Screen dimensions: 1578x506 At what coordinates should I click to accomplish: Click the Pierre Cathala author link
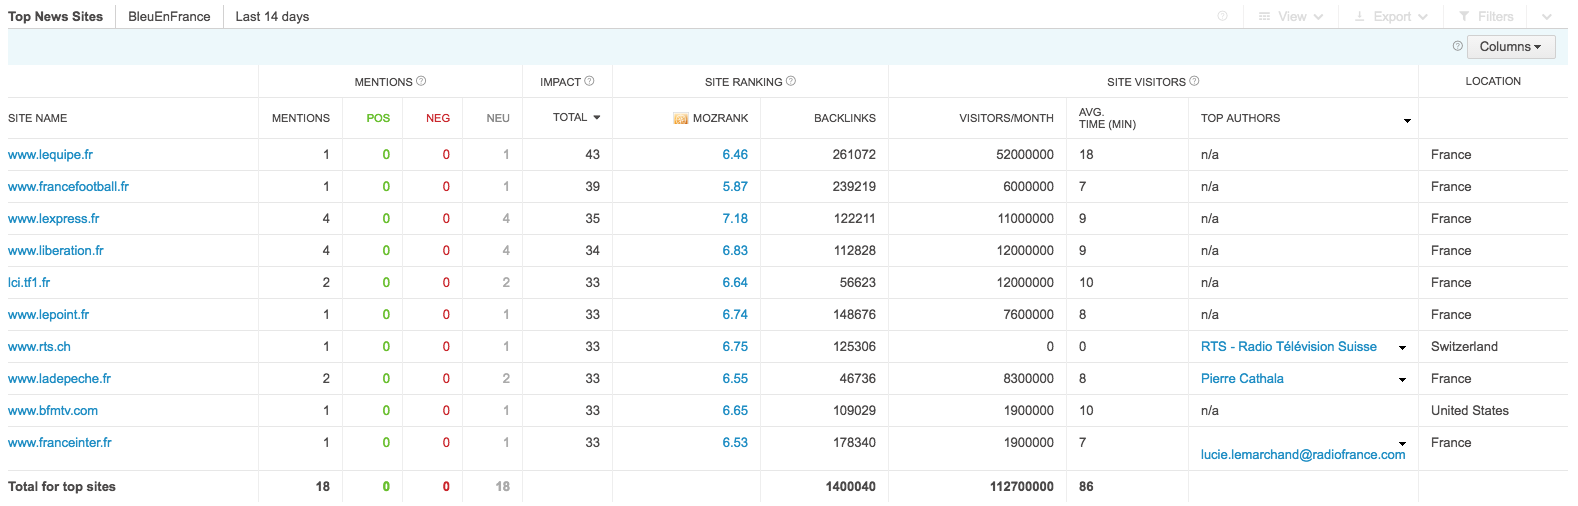pos(1242,378)
